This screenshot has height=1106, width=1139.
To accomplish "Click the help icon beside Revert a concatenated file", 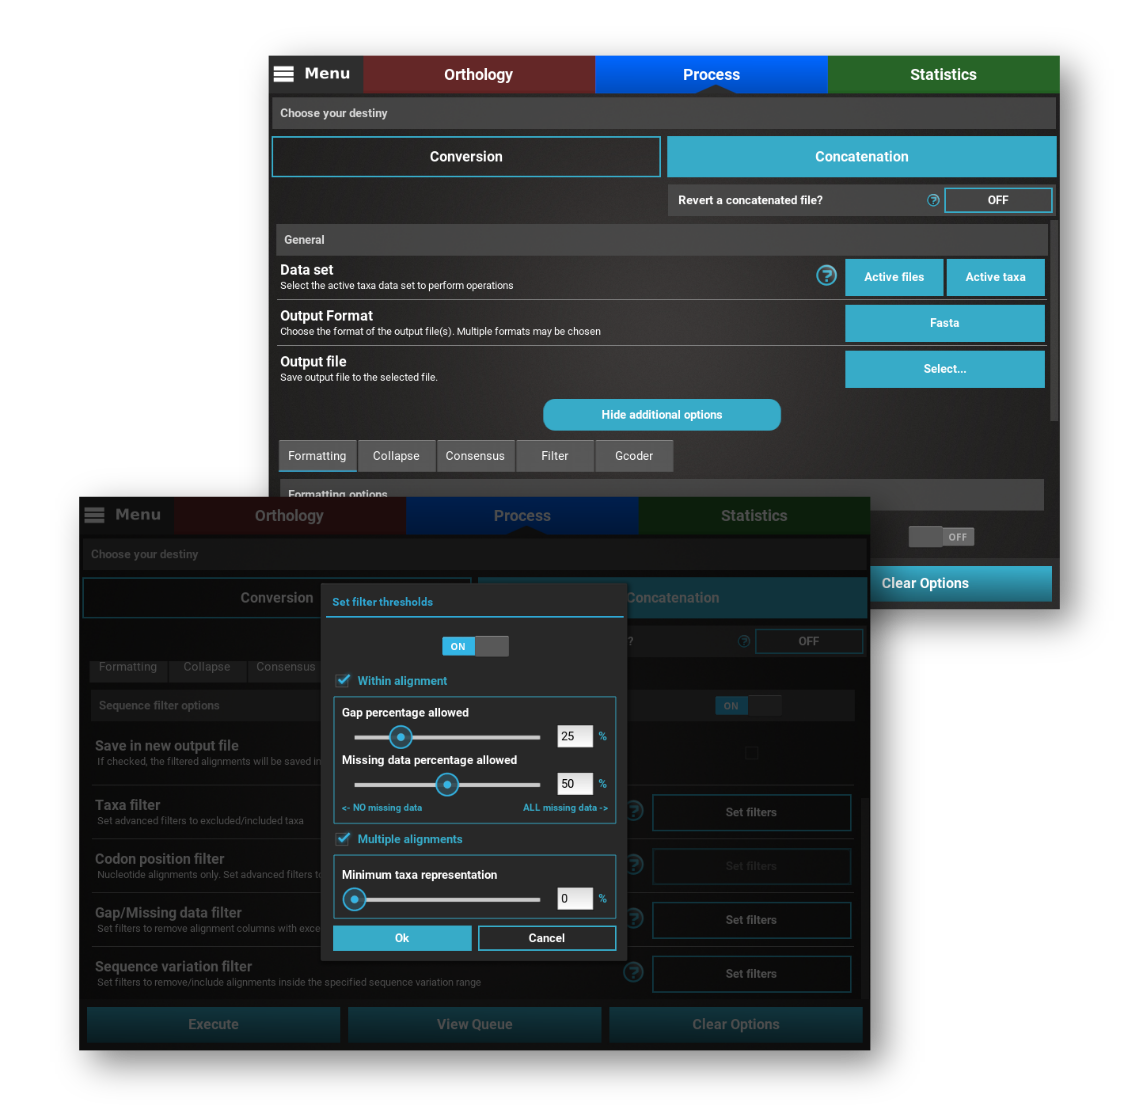I will 933,200.
